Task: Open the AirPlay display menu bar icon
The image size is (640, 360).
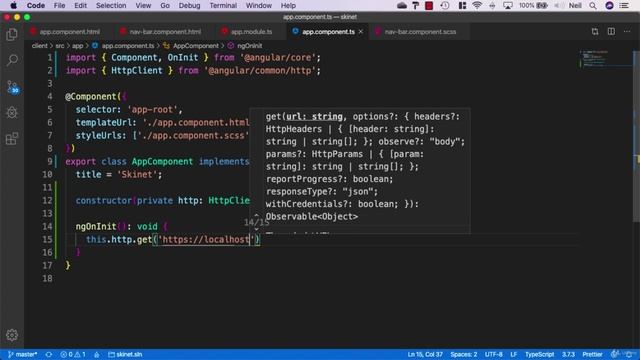Action: click(x=508, y=5)
